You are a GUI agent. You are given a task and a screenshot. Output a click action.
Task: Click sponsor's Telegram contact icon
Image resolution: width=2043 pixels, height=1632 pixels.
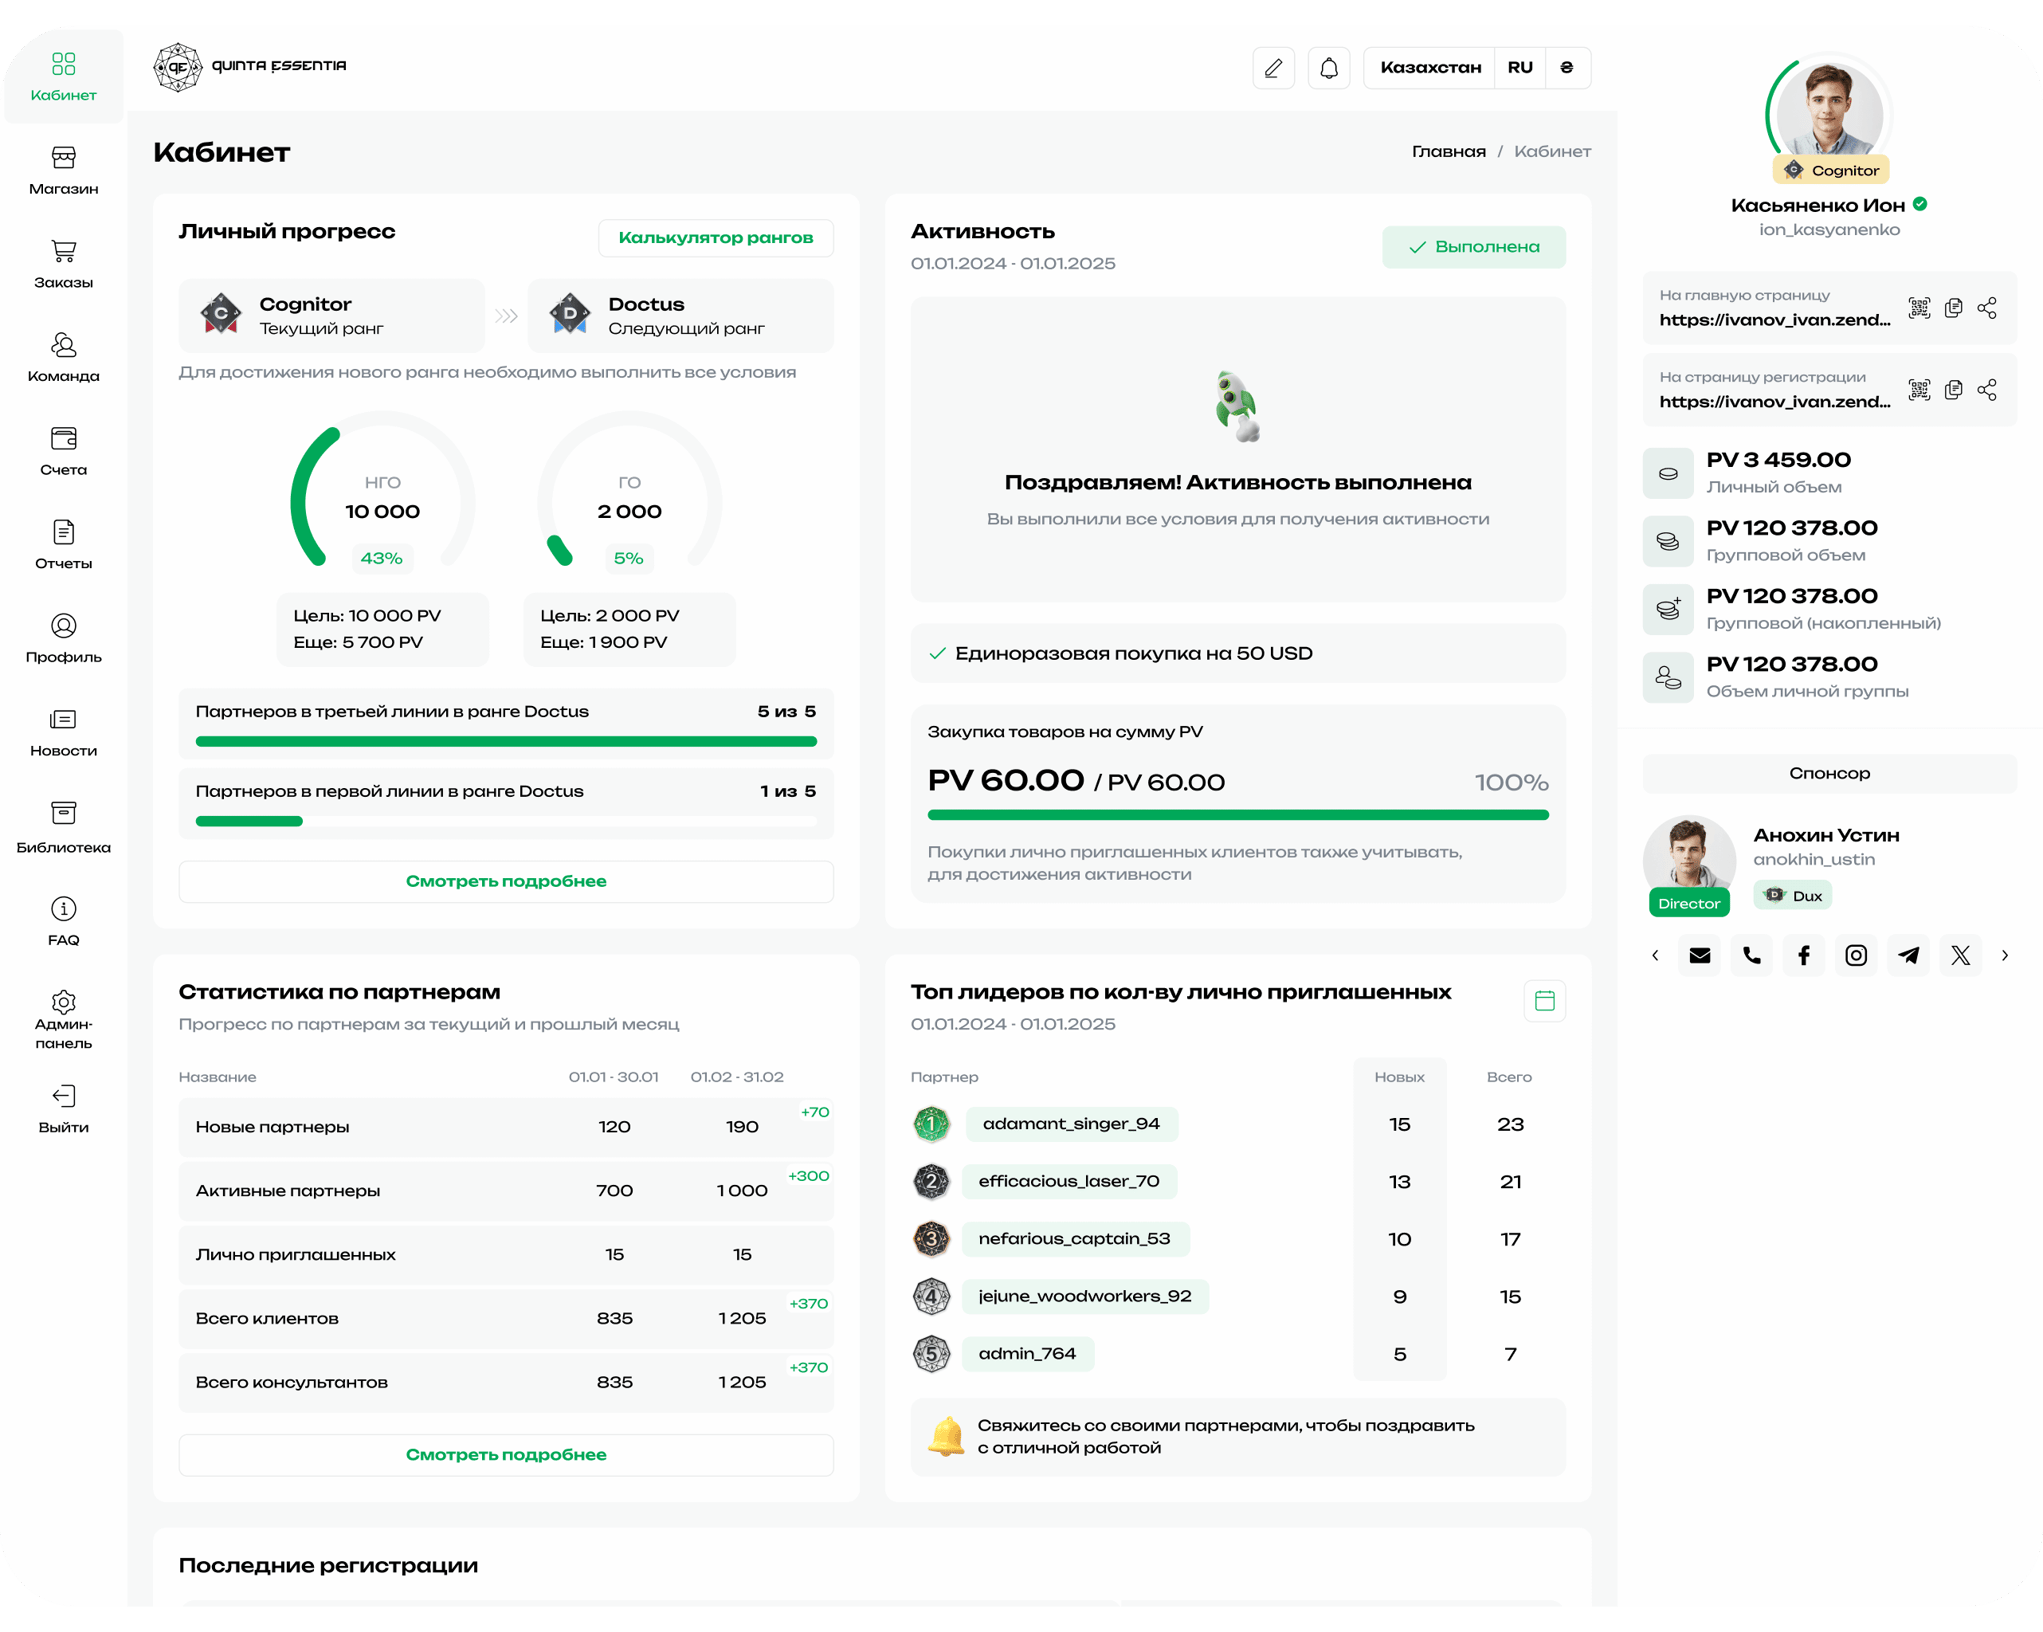(x=1907, y=955)
